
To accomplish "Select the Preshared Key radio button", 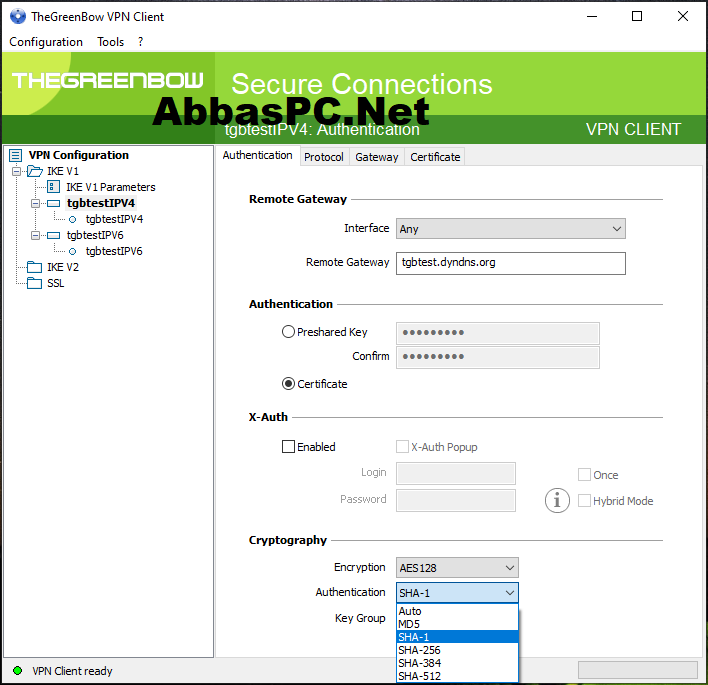I will [x=288, y=332].
